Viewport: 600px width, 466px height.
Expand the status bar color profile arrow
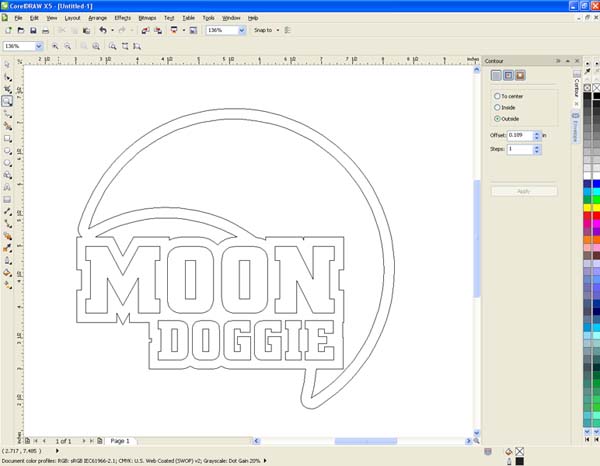(265, 461)
